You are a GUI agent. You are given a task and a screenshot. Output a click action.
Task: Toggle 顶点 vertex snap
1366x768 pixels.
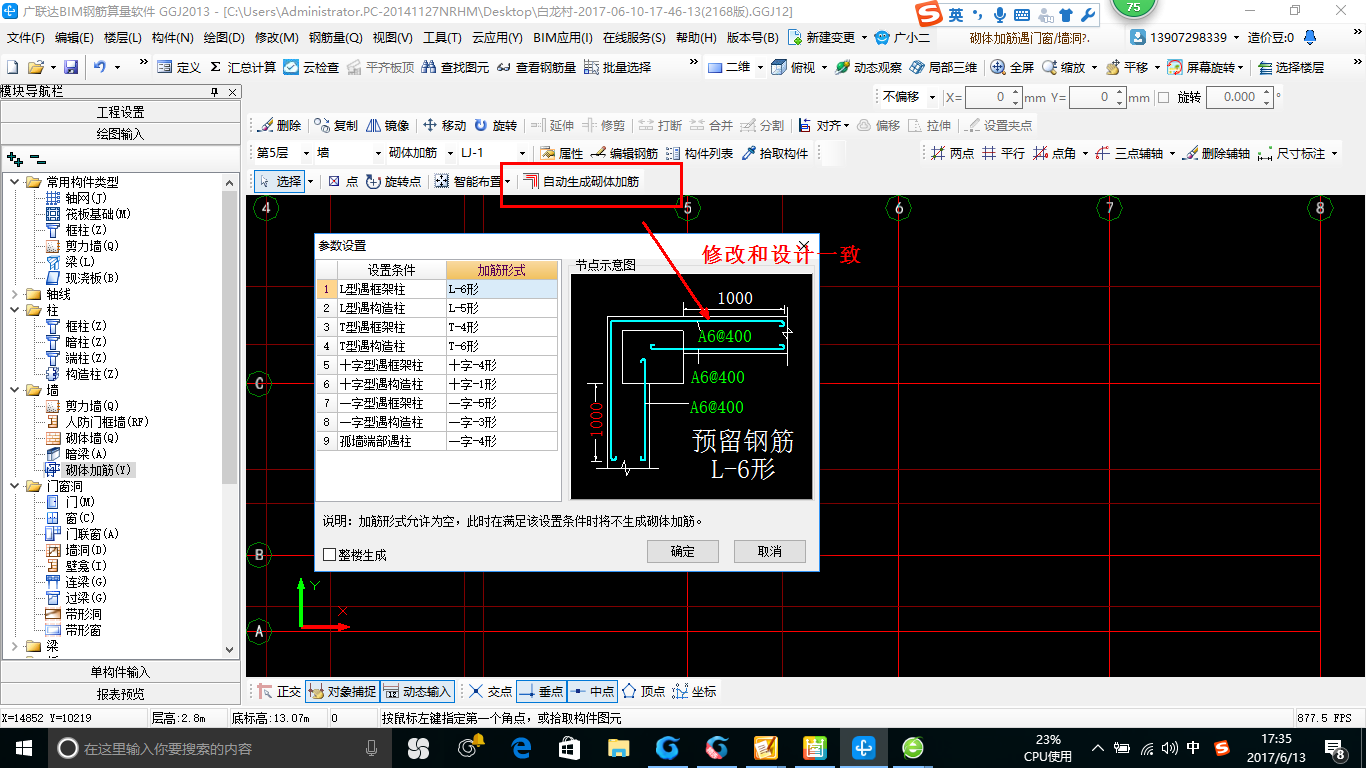tap(643, 691)
